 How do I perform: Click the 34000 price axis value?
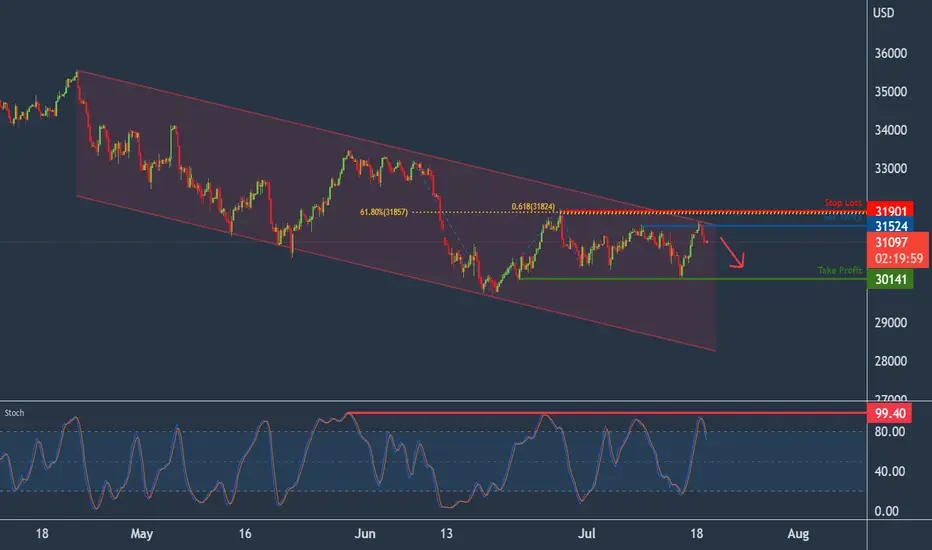(x=890, y=130)
